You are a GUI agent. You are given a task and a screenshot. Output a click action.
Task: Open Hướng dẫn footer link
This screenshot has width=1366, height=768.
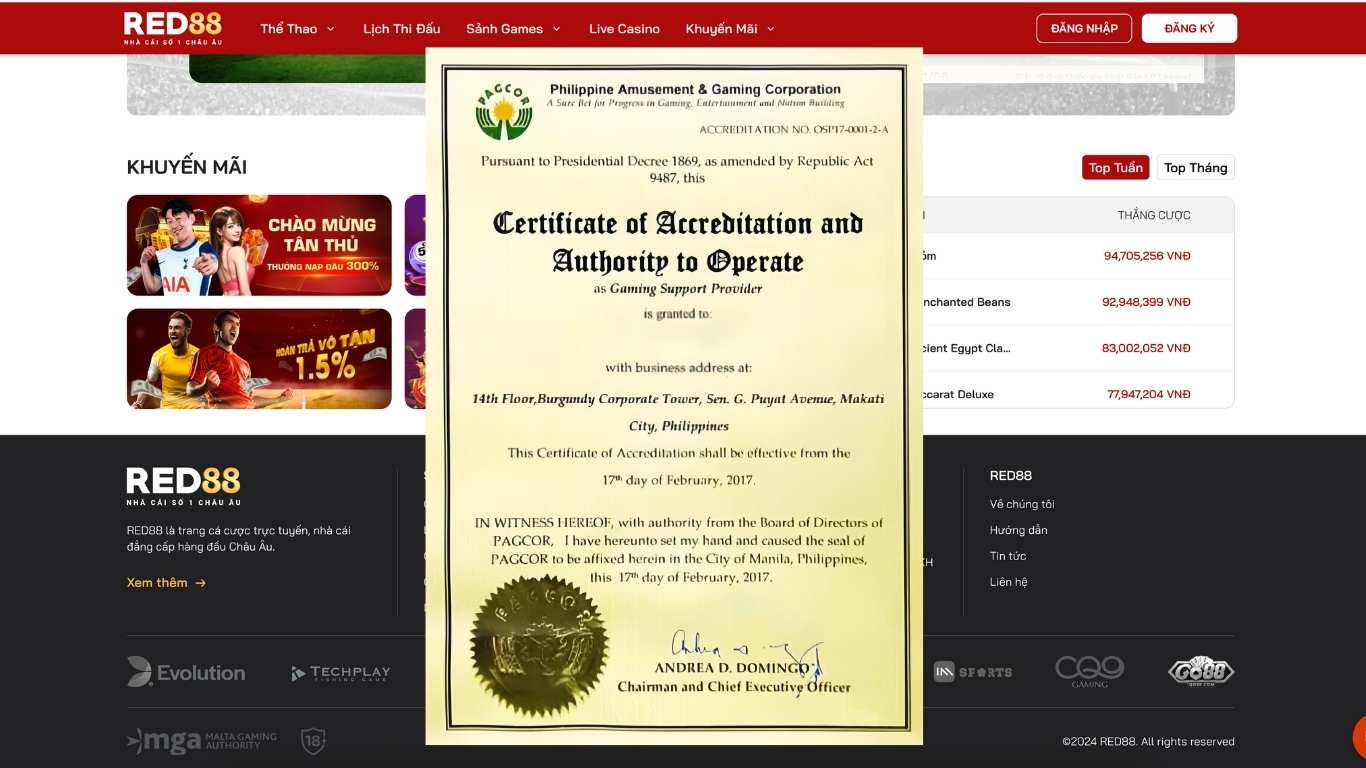(1019, 530)
